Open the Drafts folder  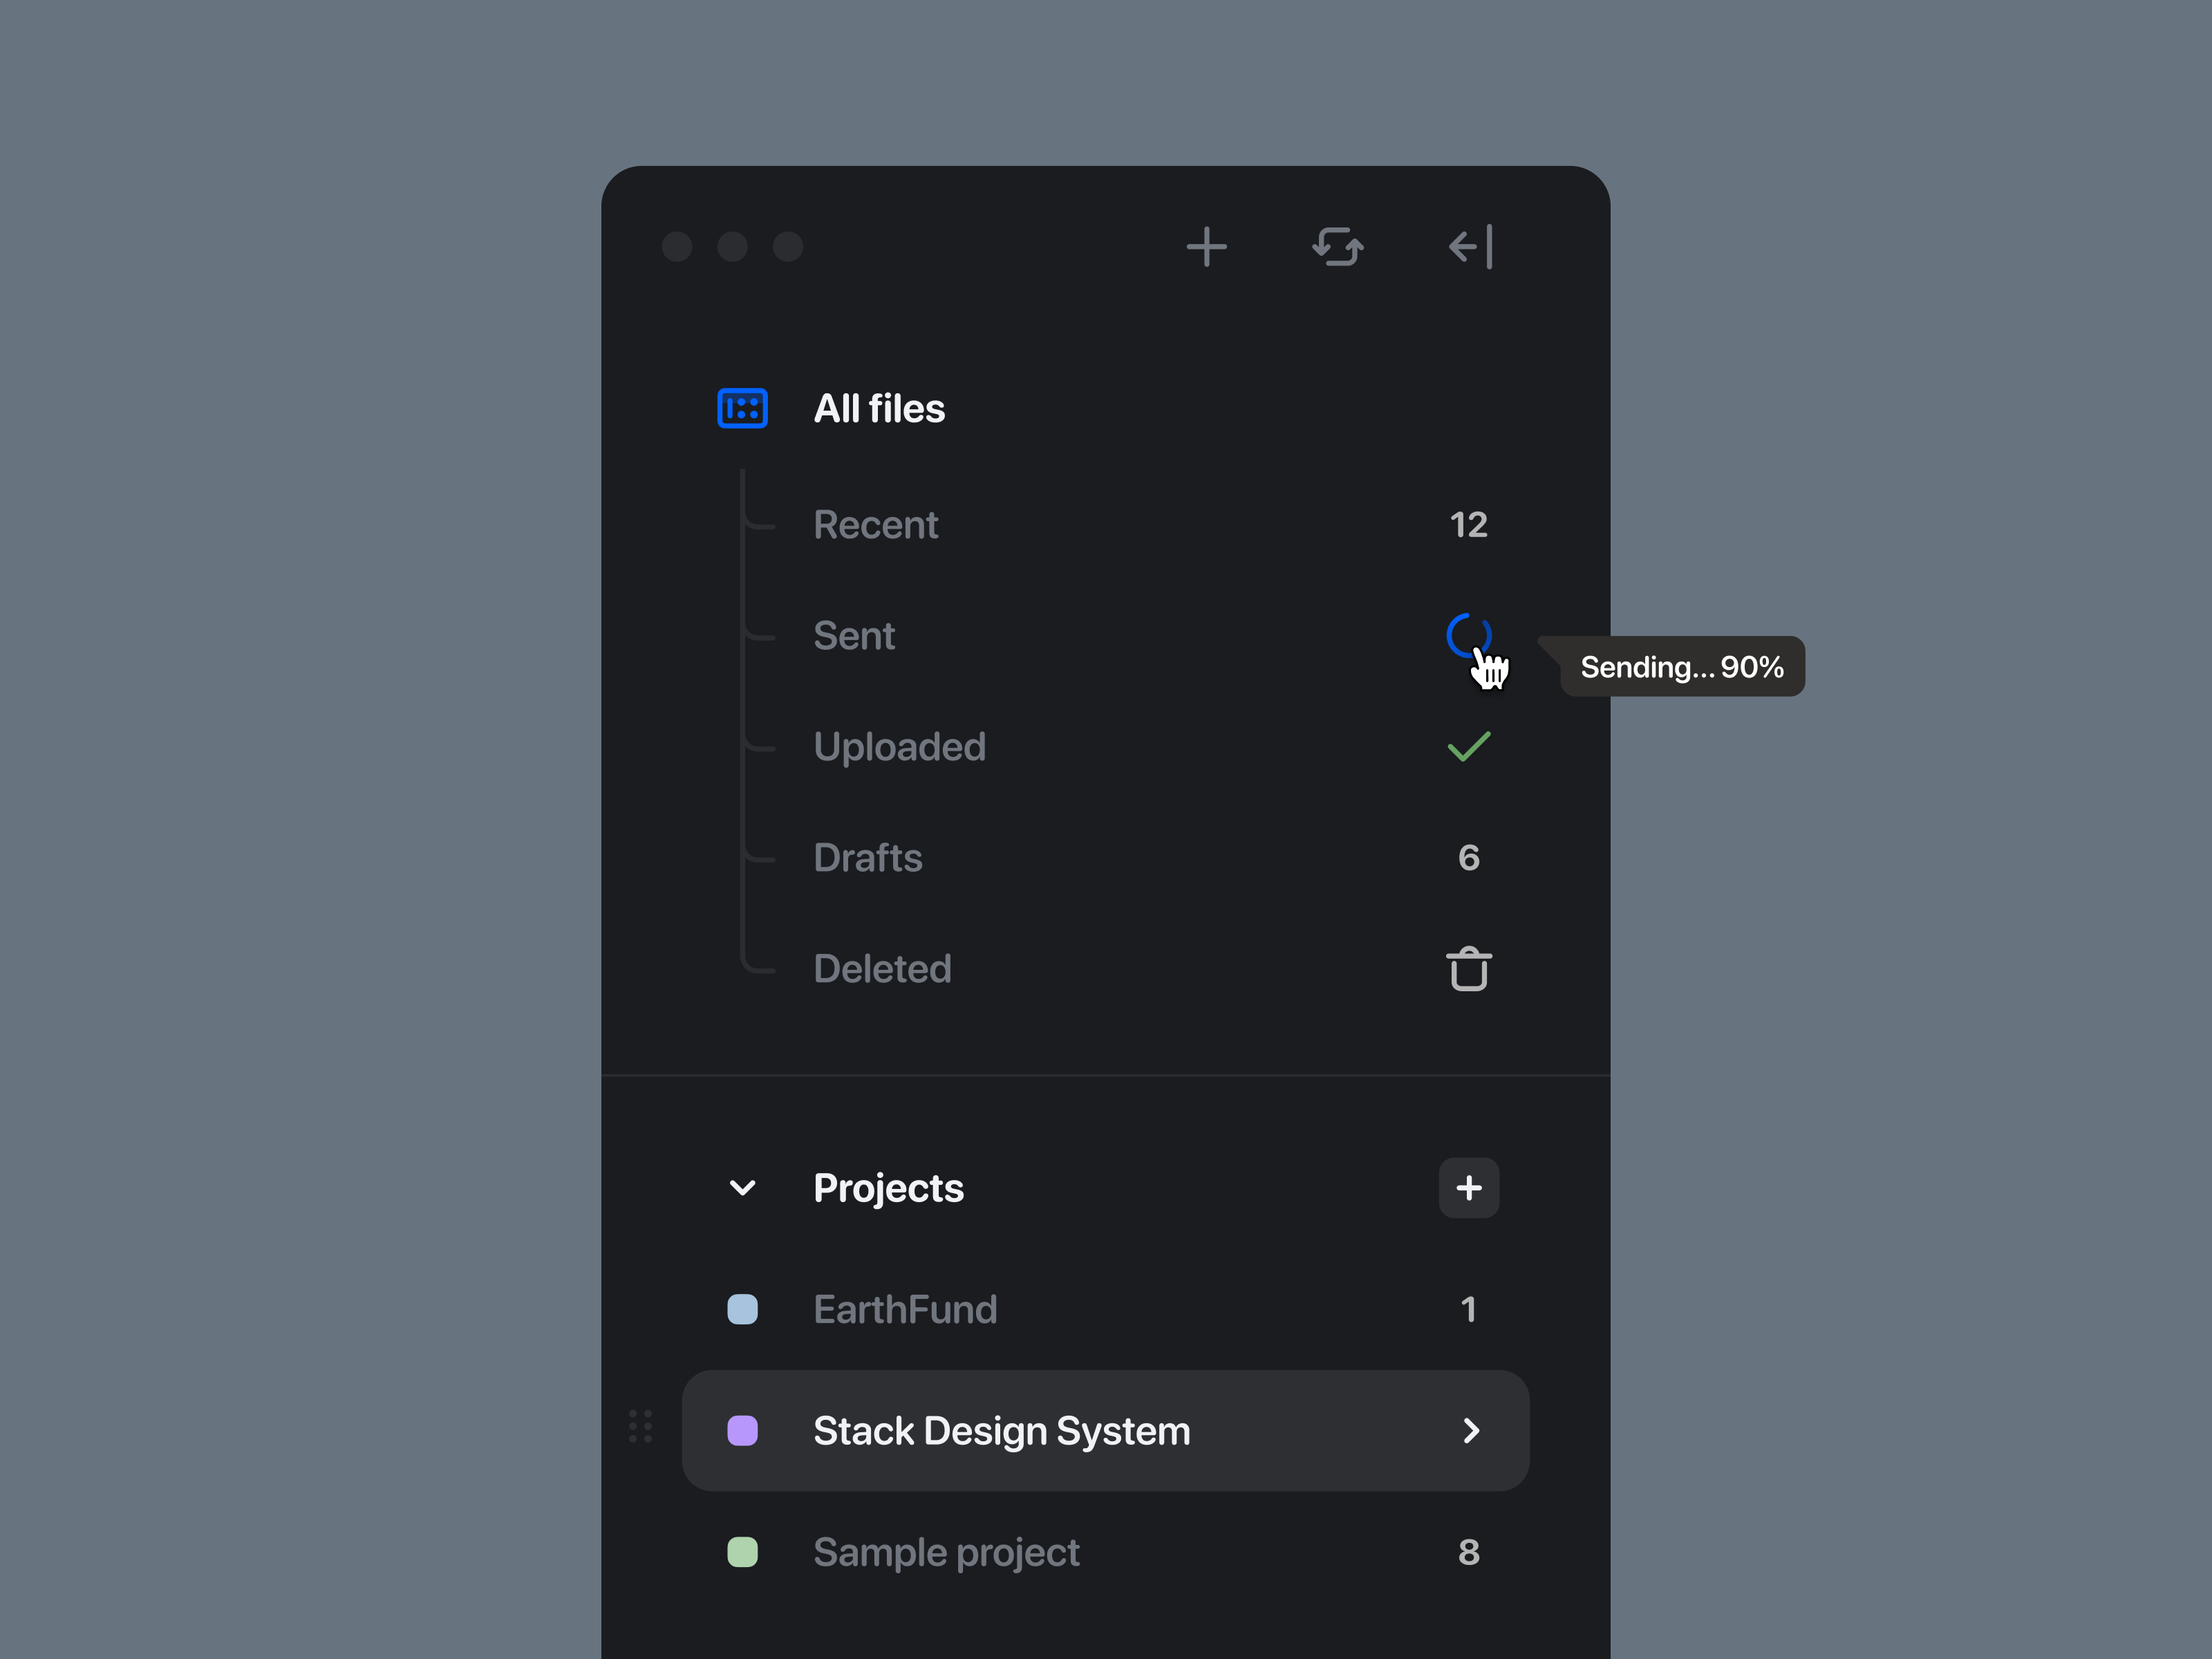point(868,858)
